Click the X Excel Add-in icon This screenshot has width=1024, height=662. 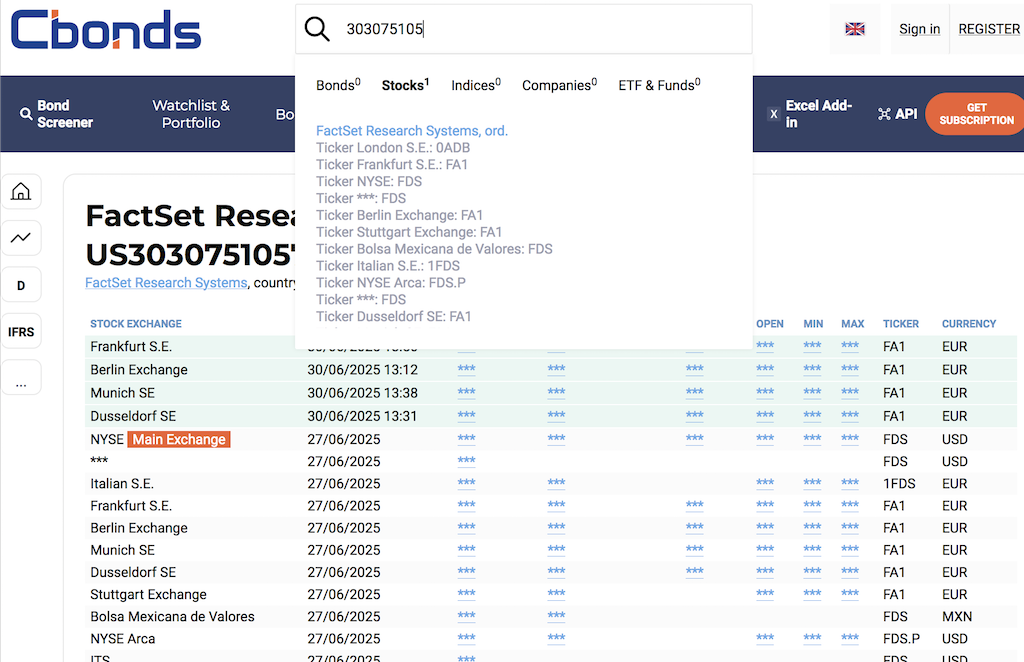(773, 114)
